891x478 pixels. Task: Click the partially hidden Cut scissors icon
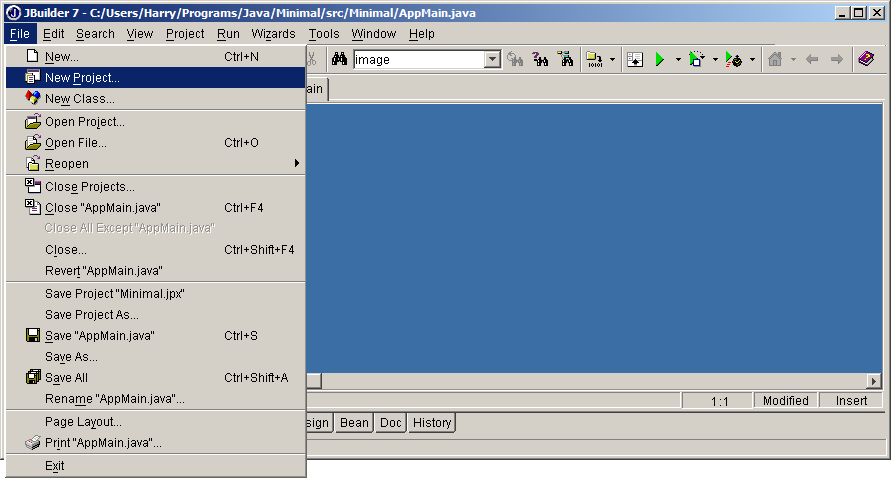(311, 59)
